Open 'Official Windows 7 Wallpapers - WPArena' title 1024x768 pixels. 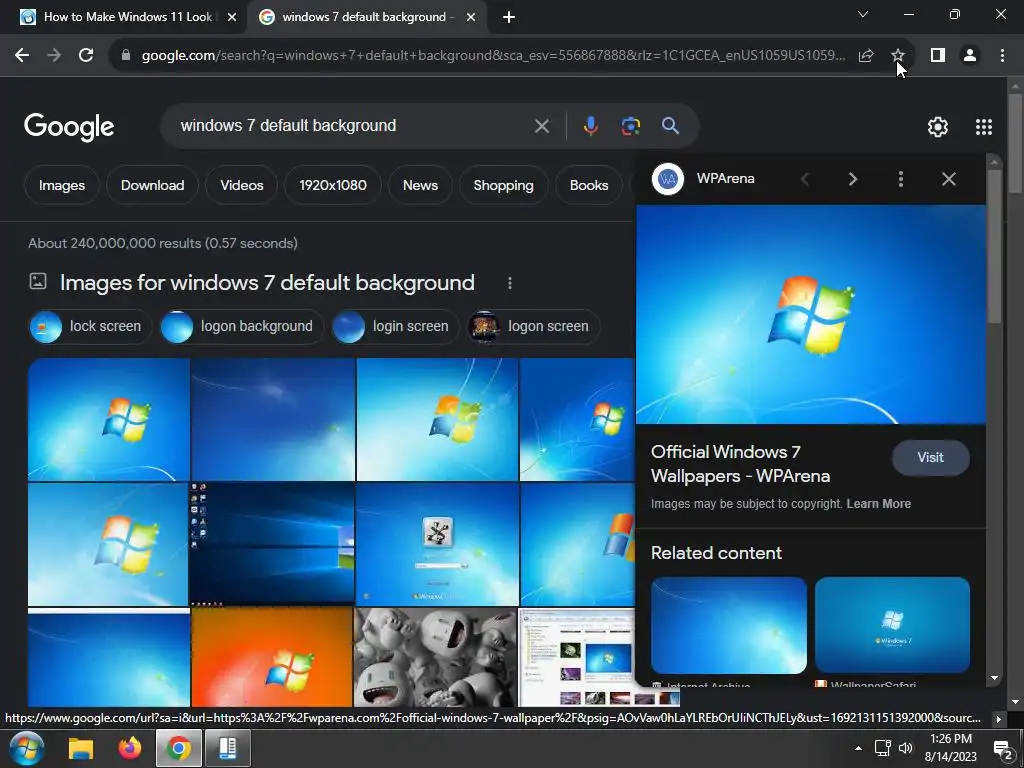741,464
